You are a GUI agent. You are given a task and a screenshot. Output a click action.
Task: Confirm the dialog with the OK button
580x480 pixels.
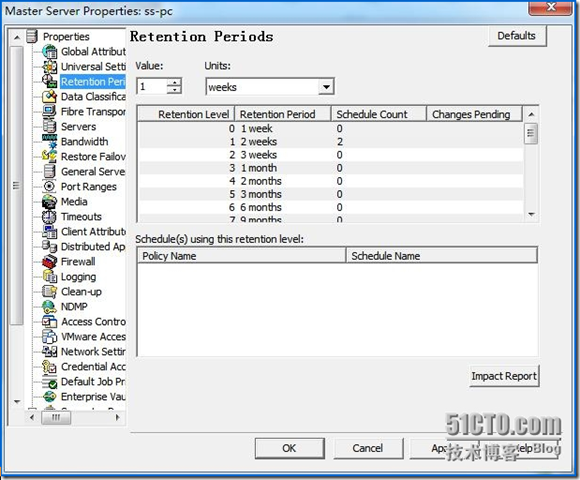click(289, 448)
